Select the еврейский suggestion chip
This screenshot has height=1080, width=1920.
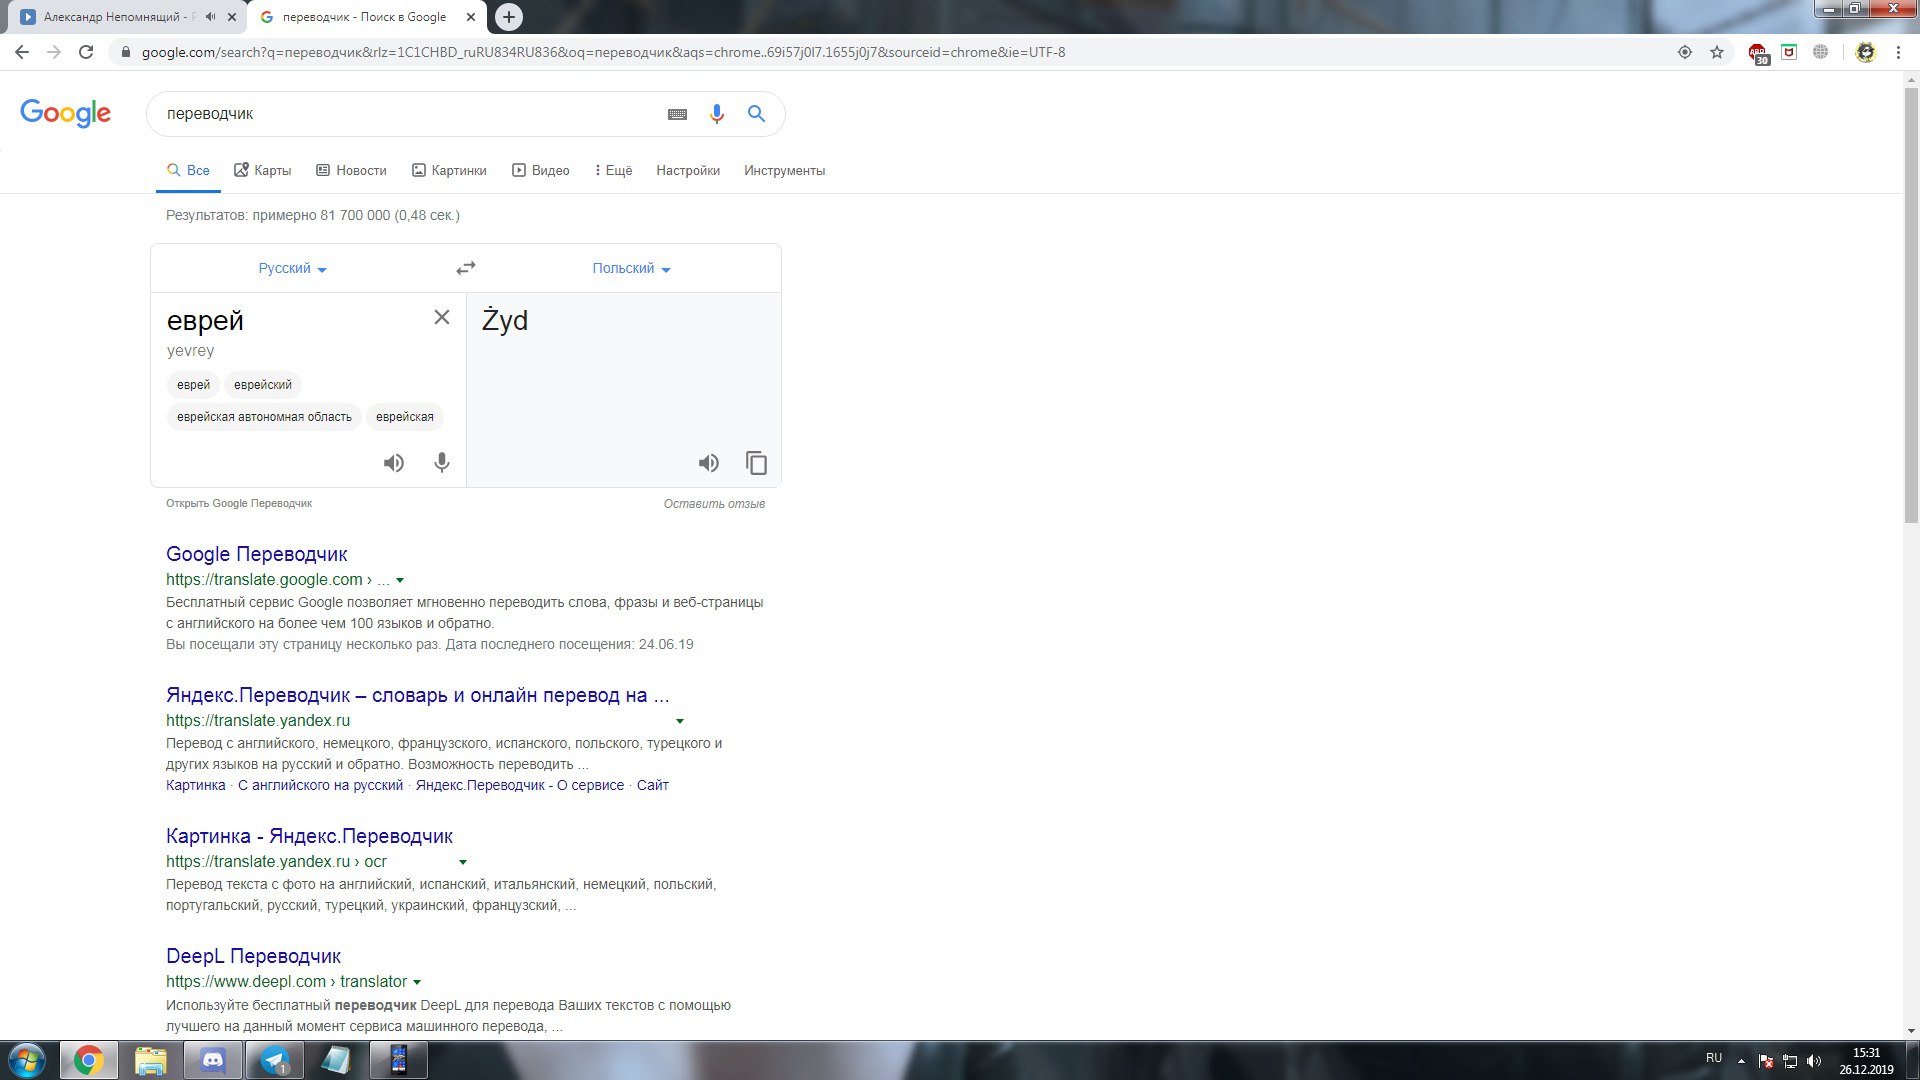pyautogui.click(x=263, y=385)
